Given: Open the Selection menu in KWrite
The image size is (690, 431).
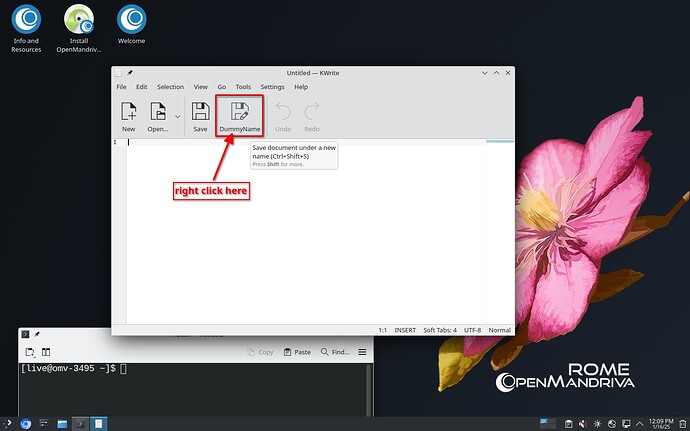Looking at the screenshot, I should pos(170,87).
